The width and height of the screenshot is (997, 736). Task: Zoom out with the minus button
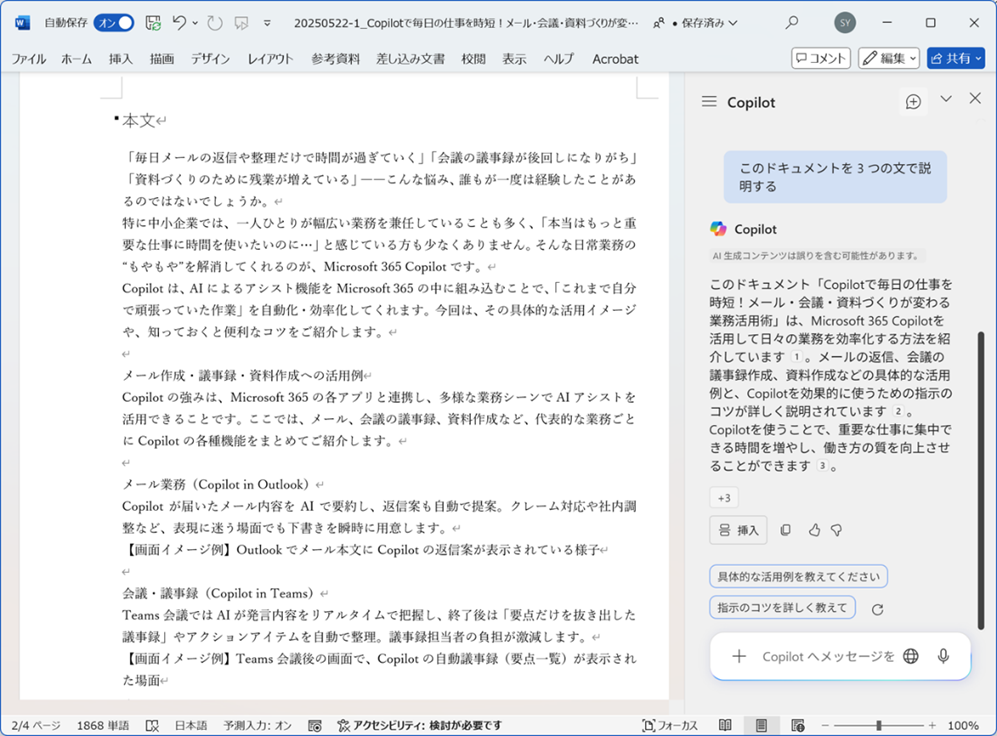[x=825, y=725]
